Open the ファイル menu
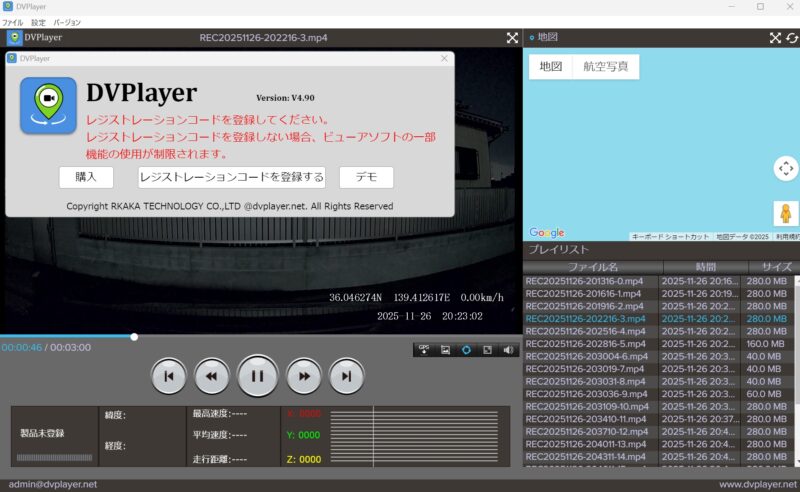The width and height of the screenshot is (800, 492). (x=12, y=22)
